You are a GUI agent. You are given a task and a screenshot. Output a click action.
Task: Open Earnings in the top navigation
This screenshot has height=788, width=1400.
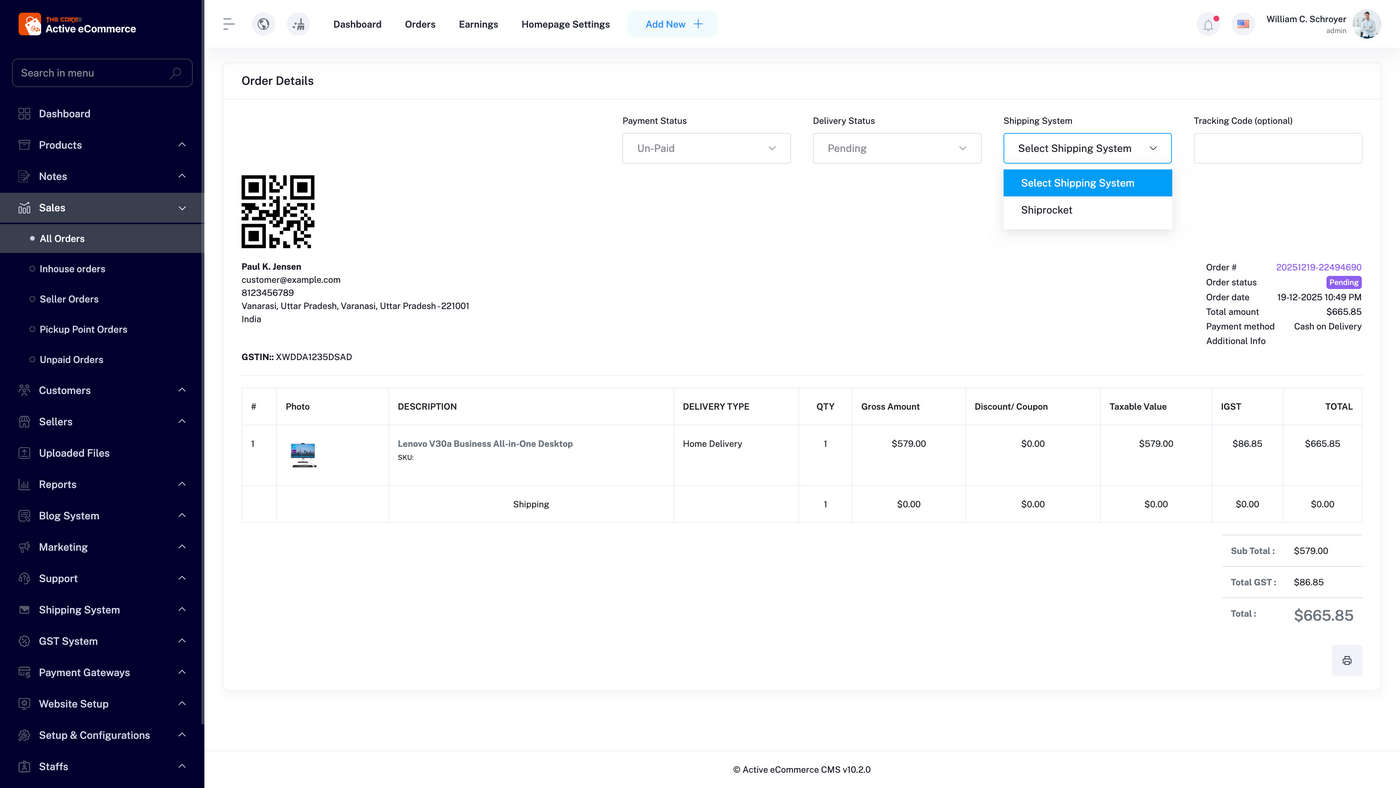pos(478,24)
